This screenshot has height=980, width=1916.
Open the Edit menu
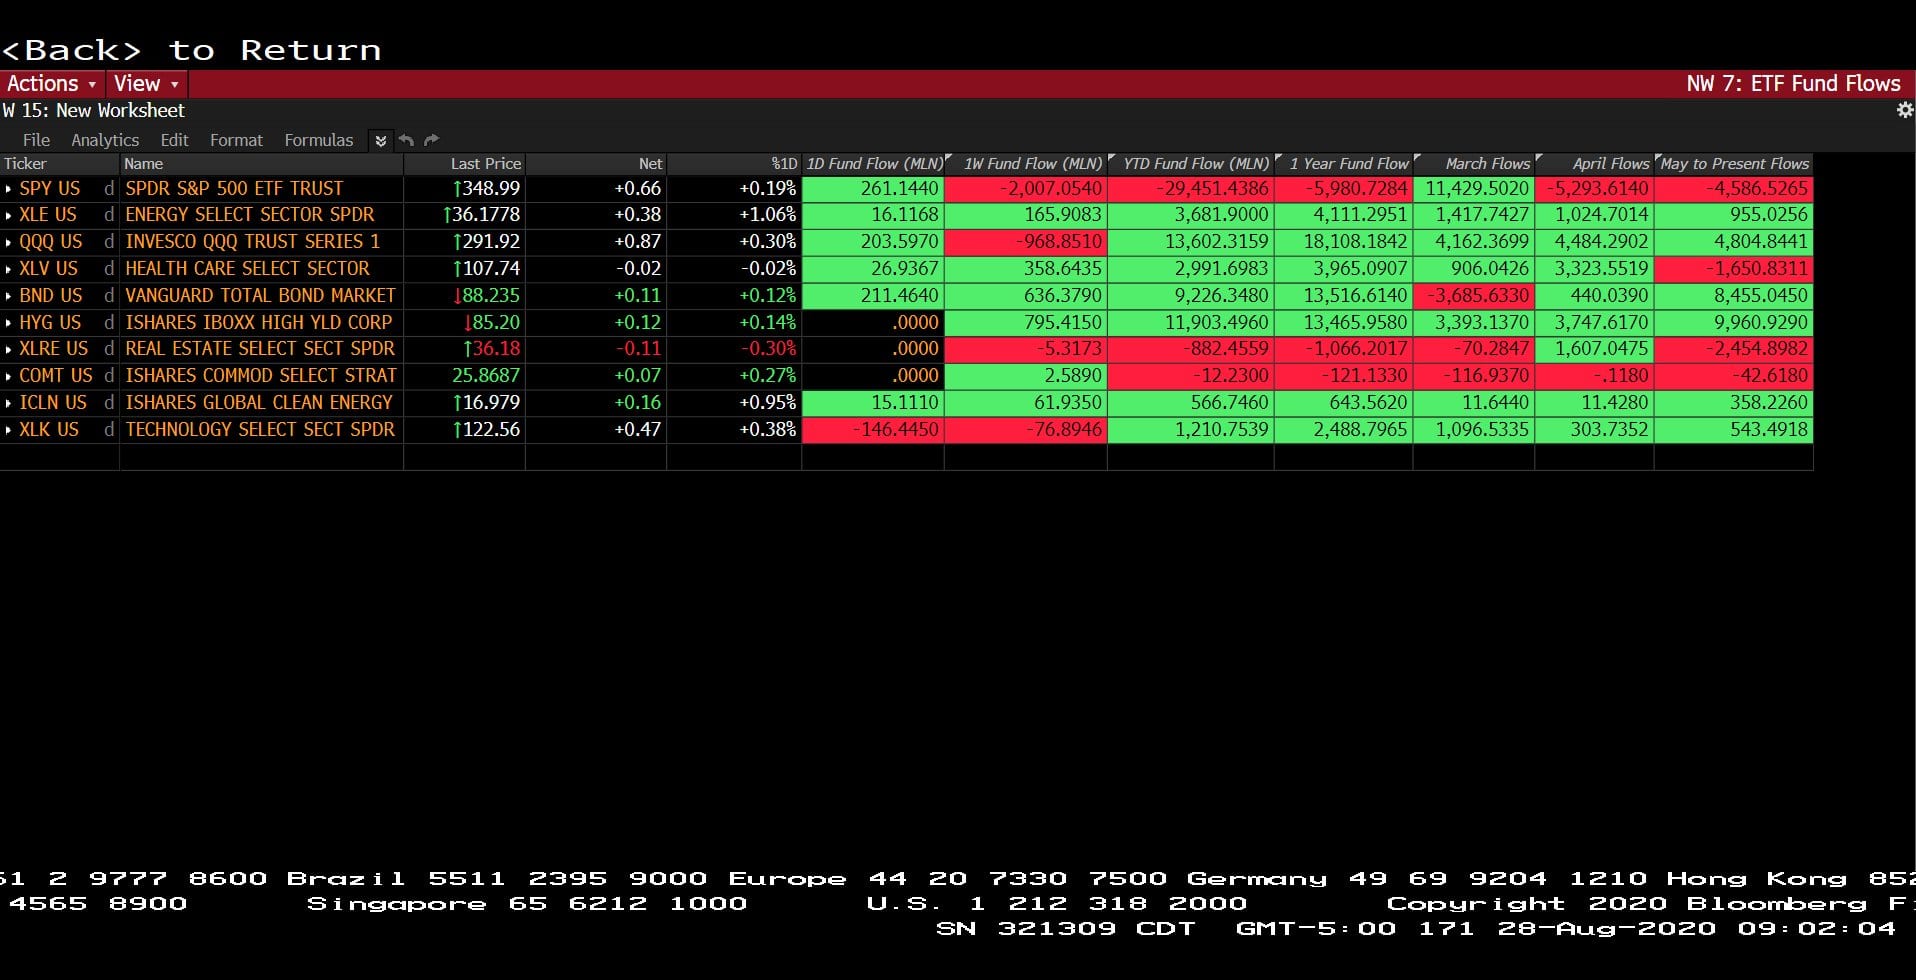174,140
